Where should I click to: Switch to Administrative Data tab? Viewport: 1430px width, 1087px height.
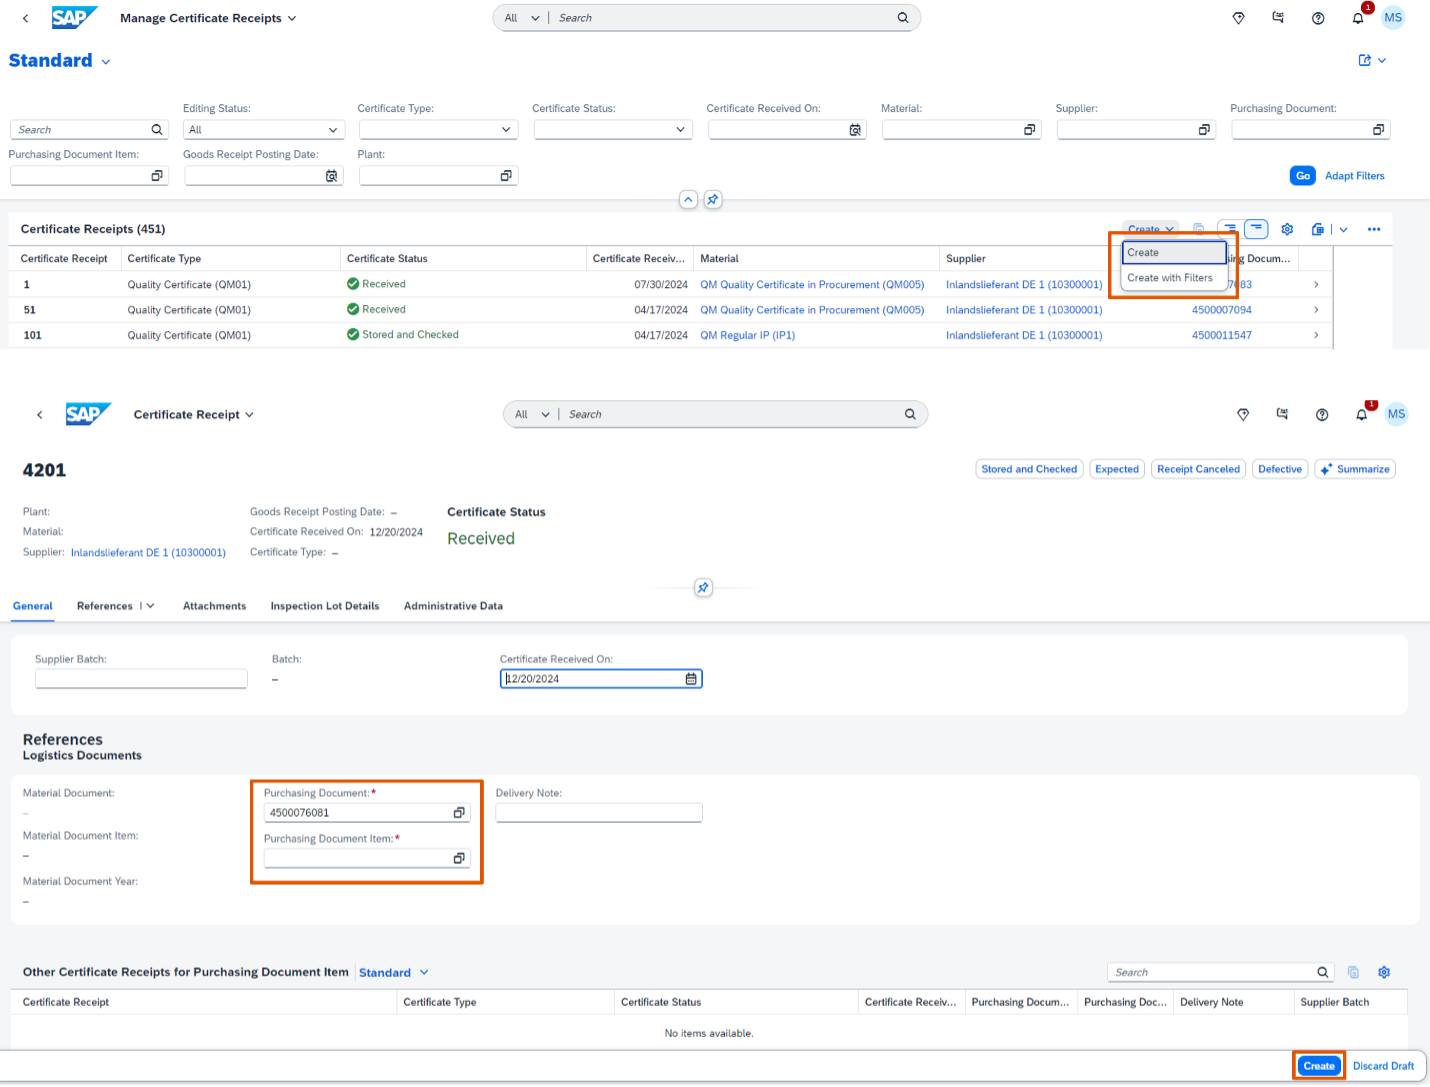(453, 606)
